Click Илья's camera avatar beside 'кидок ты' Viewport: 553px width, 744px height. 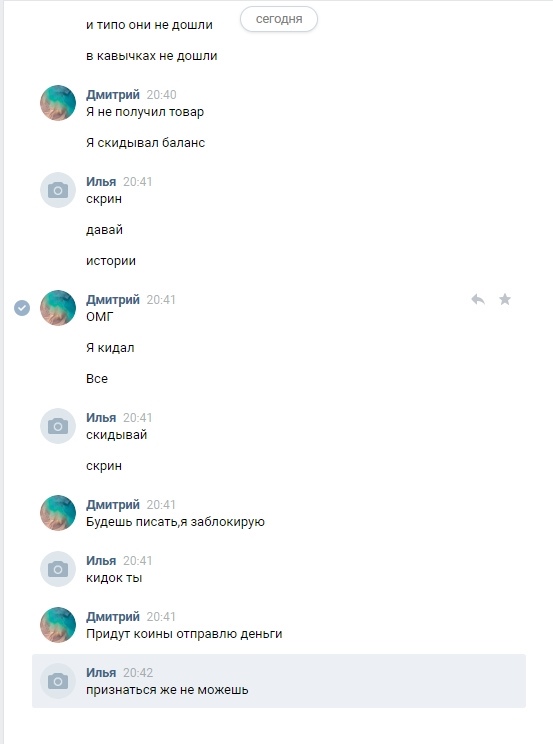[58, 569]
